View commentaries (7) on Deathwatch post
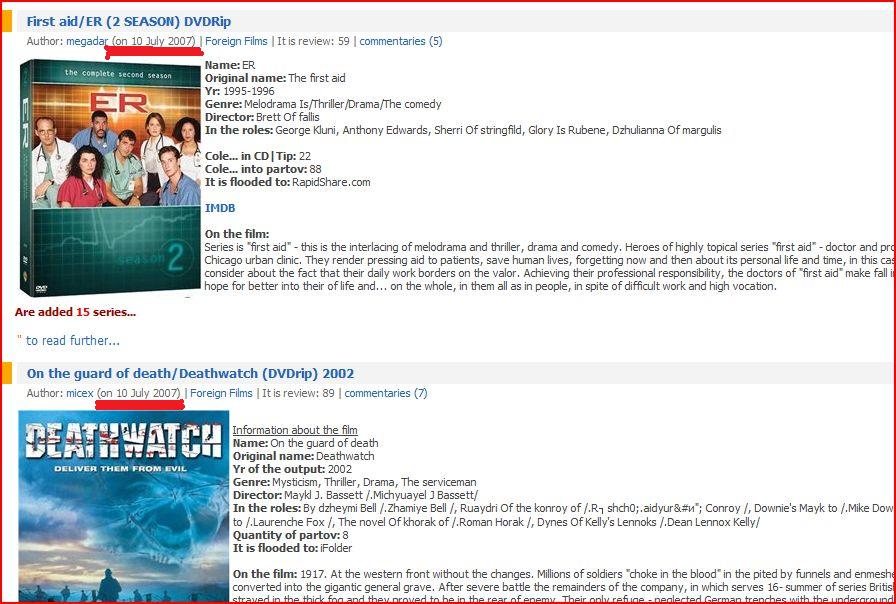Viewport: 896px width, 604px height. [386, 393]
